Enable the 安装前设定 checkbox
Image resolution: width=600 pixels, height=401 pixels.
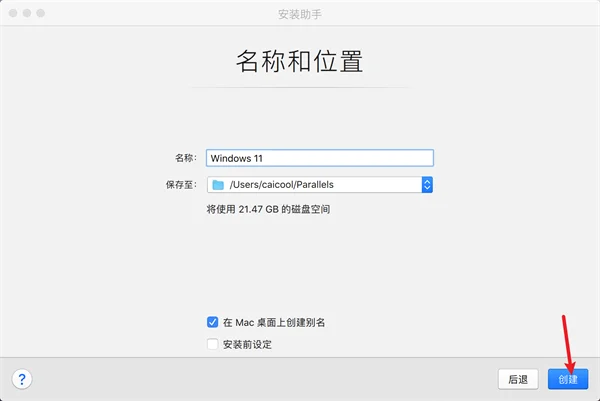point(212,344)
